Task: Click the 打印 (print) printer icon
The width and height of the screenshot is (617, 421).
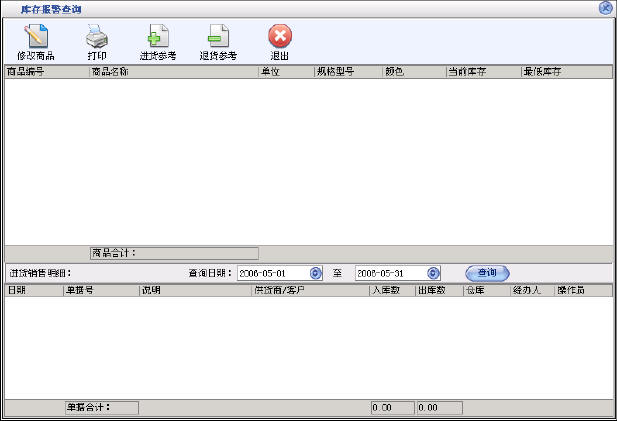Action: pos(97,38)
